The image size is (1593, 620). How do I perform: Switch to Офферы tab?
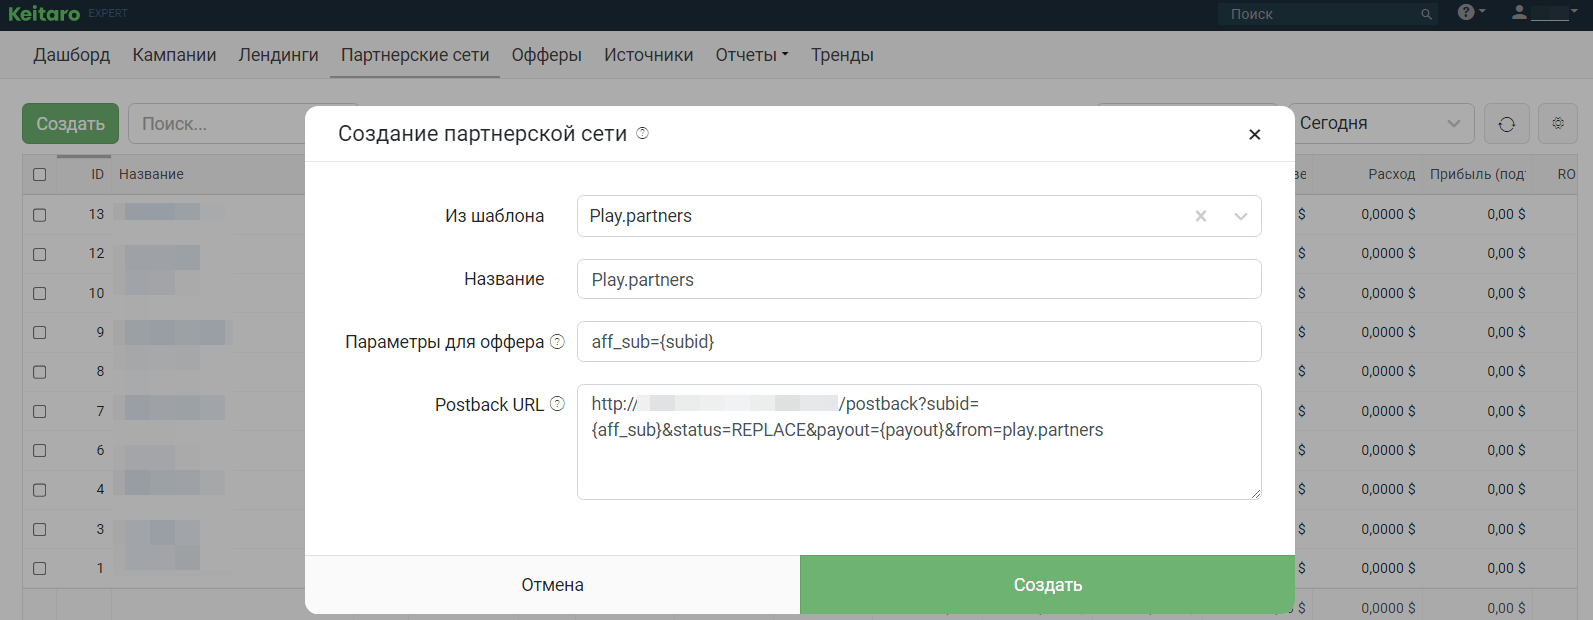(547, 55)
